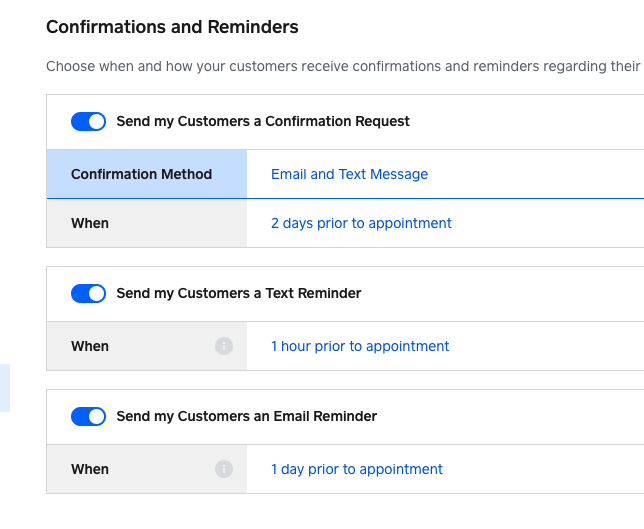This screenshot has height=529, width=644.
Task: Click the light blue highlighted strip at left edge
Action: pyautogui.click(x=4, y=388)
